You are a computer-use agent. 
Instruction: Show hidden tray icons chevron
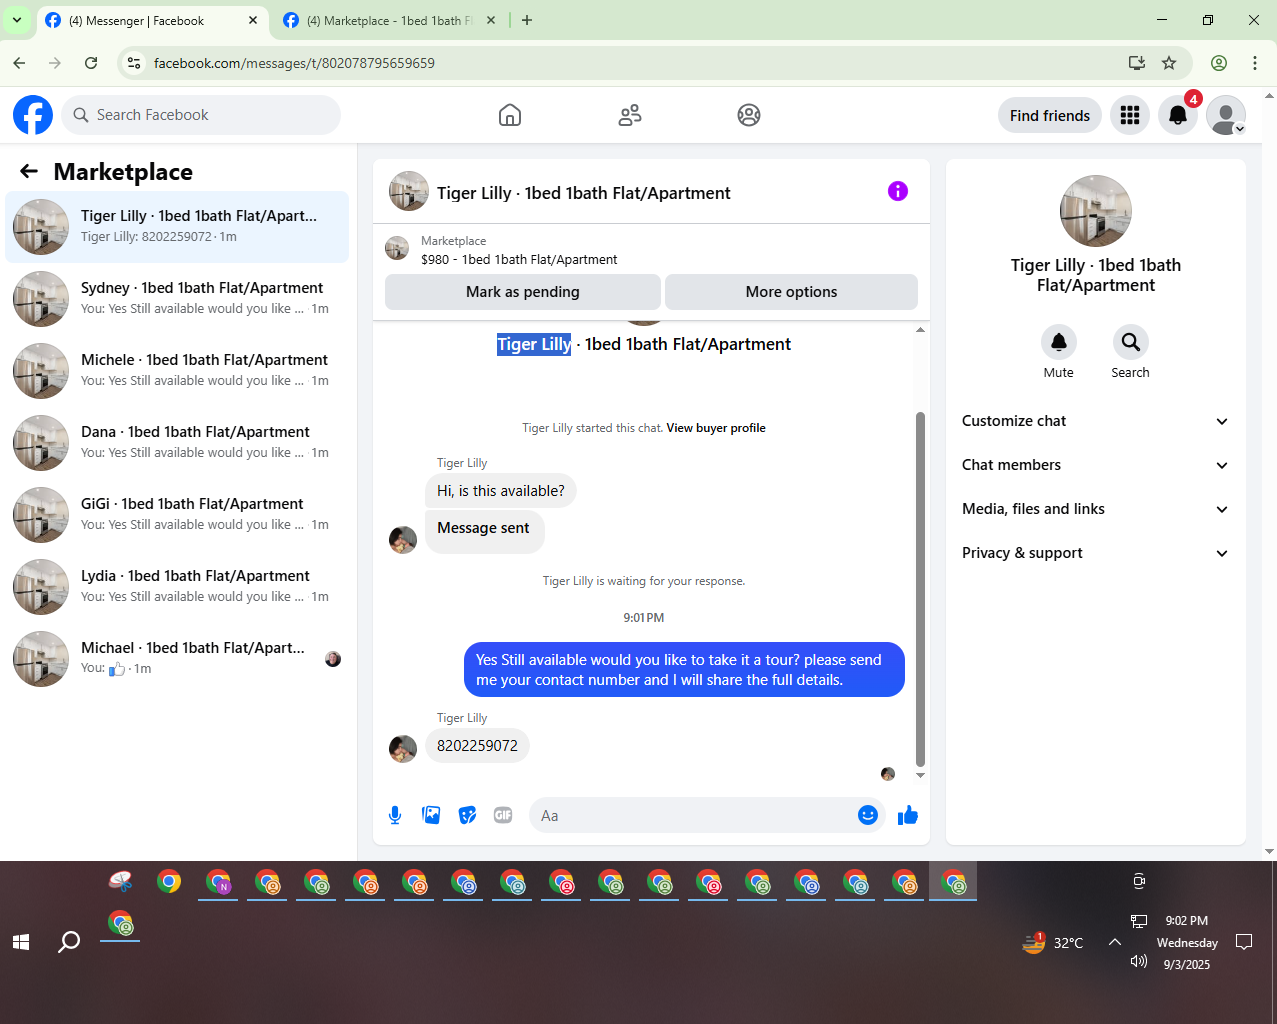(1115, 942)
